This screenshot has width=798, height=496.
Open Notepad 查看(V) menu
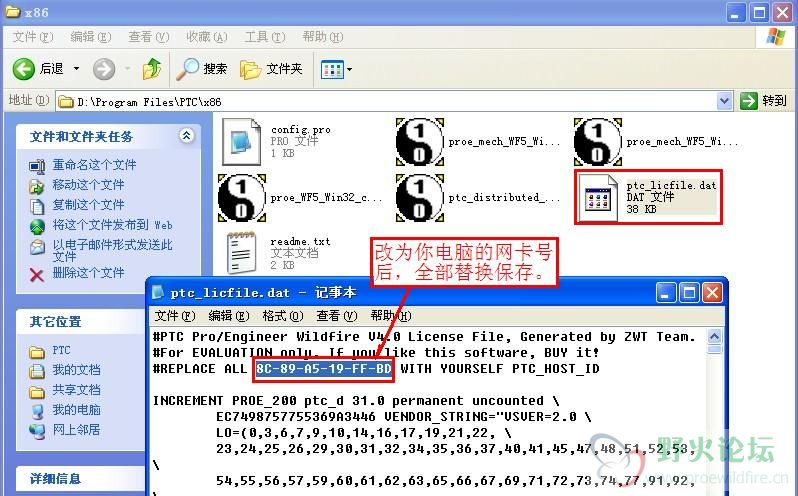336,316
